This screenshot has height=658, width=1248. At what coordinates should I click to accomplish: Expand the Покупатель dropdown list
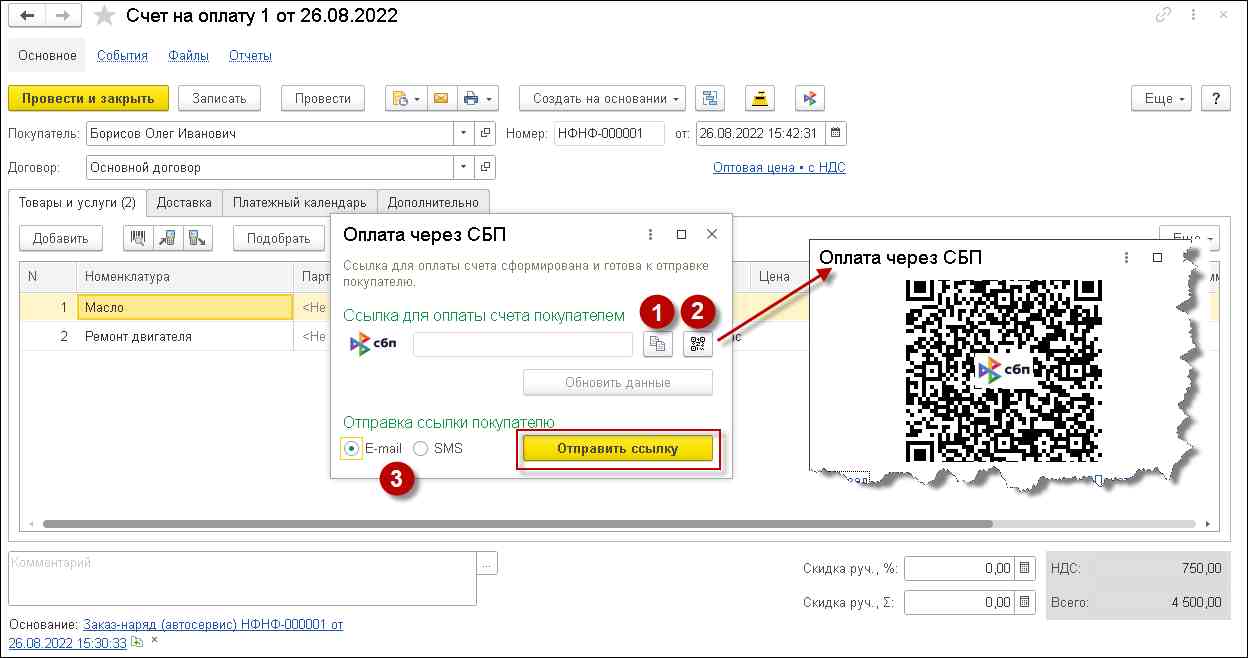pos(463,133)
